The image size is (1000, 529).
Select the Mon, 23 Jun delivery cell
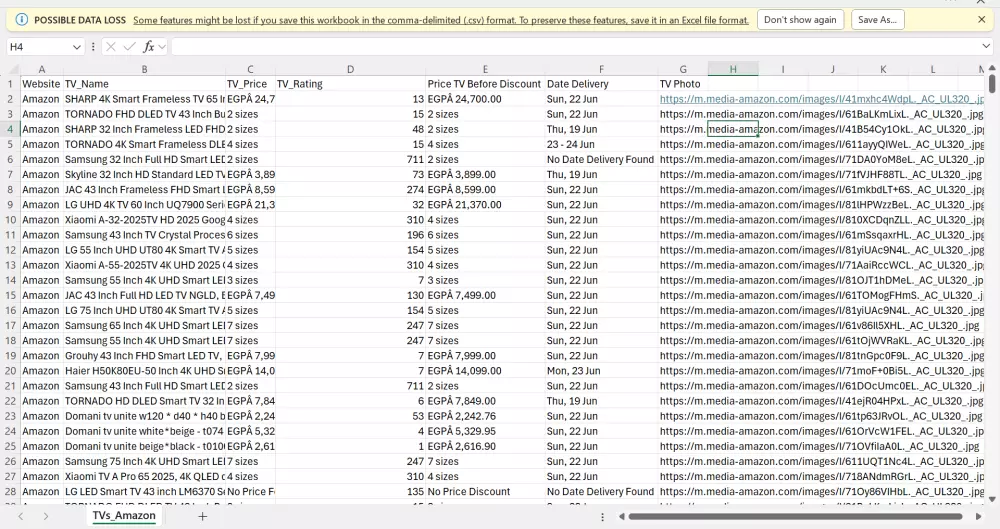(x=601, y=371)
